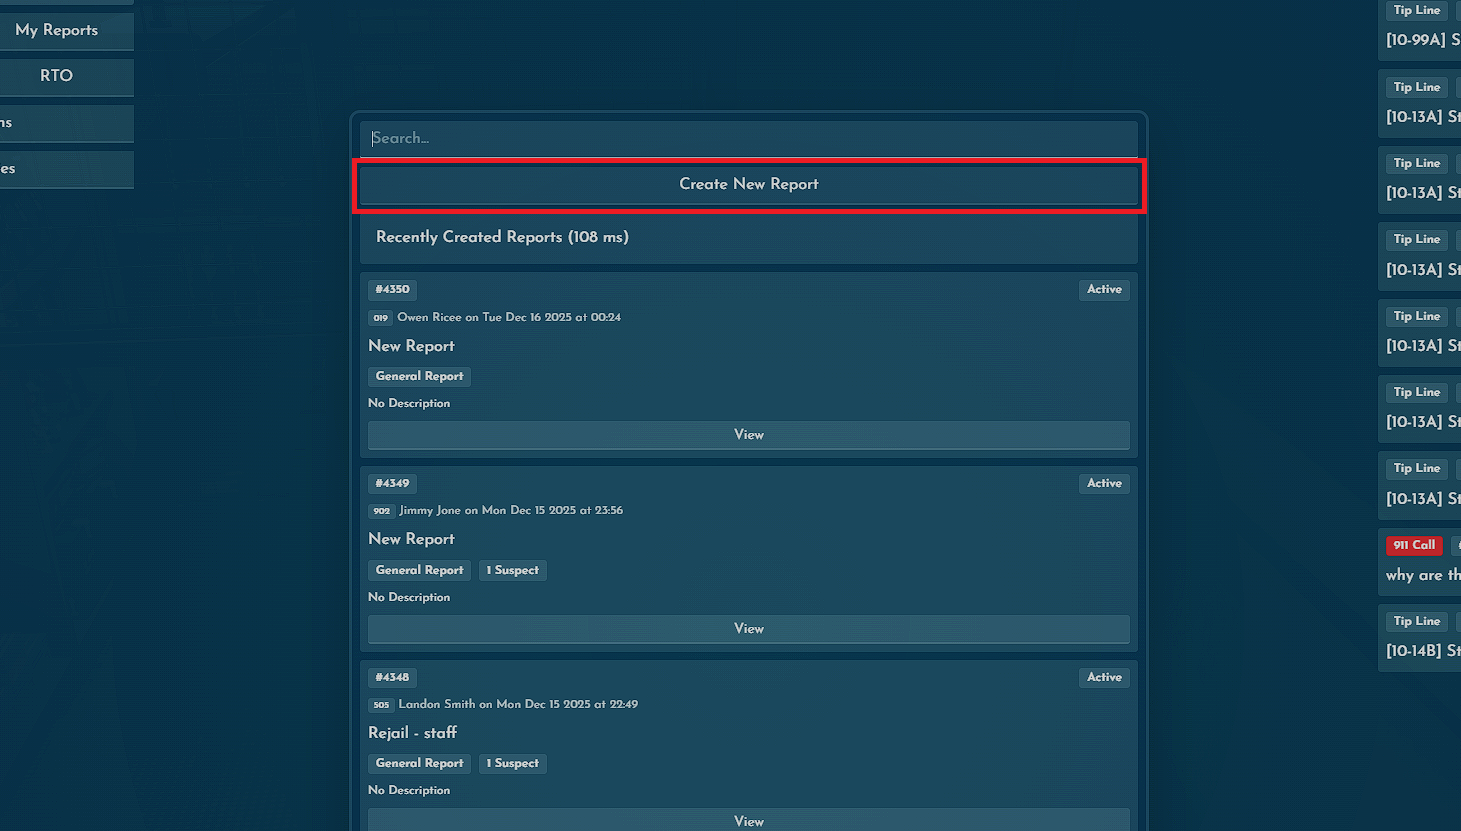This screenshot has width=1461, height=831.
Task: Click General Report tag on report #4350
Action: click(x=419, y=377)
